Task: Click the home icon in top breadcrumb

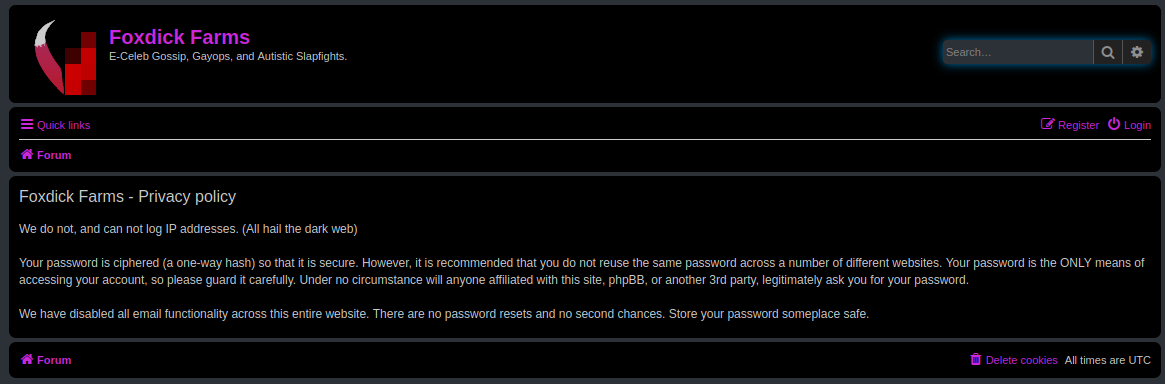Action: tap(27, 154)
